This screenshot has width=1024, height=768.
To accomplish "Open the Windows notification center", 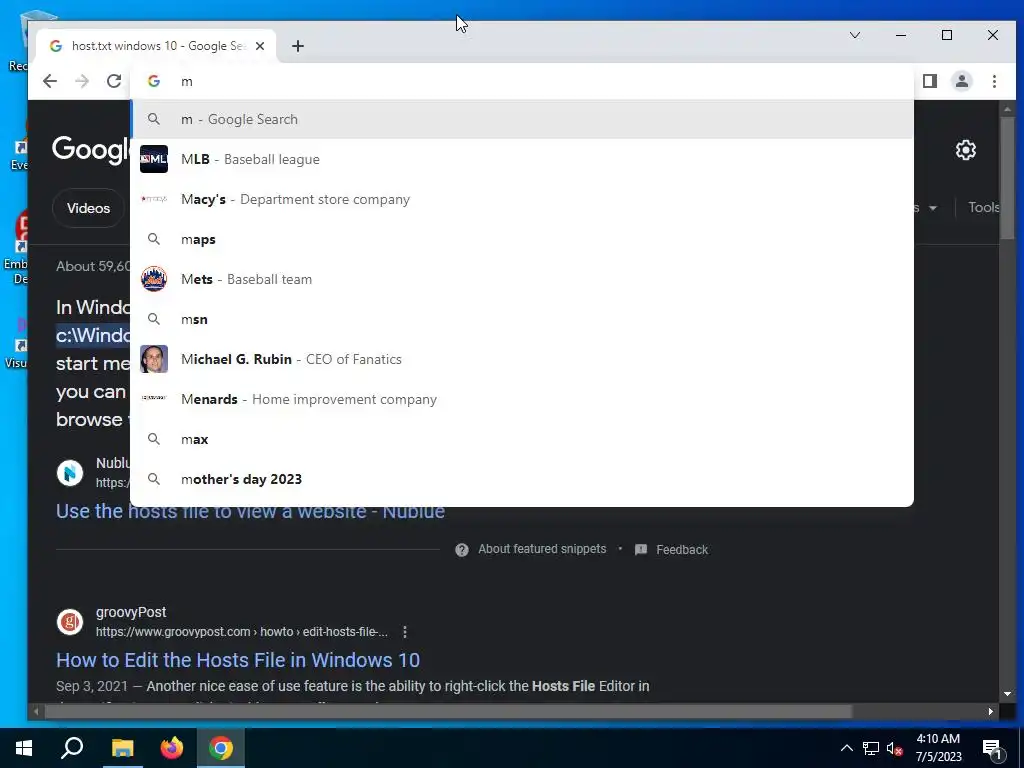I will click(992, 748).
